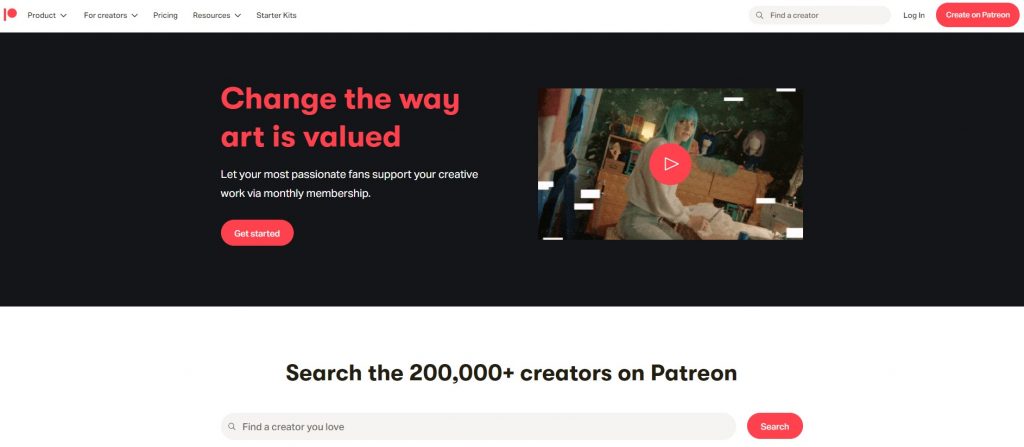The height and width of the screenshot is (447, 1024).
Task: Click Create on Patreon button
Action: (x=977, y=15)
